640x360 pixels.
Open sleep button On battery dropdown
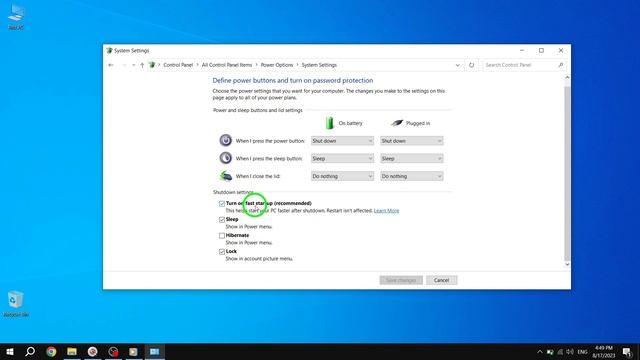tap(342, 158)
